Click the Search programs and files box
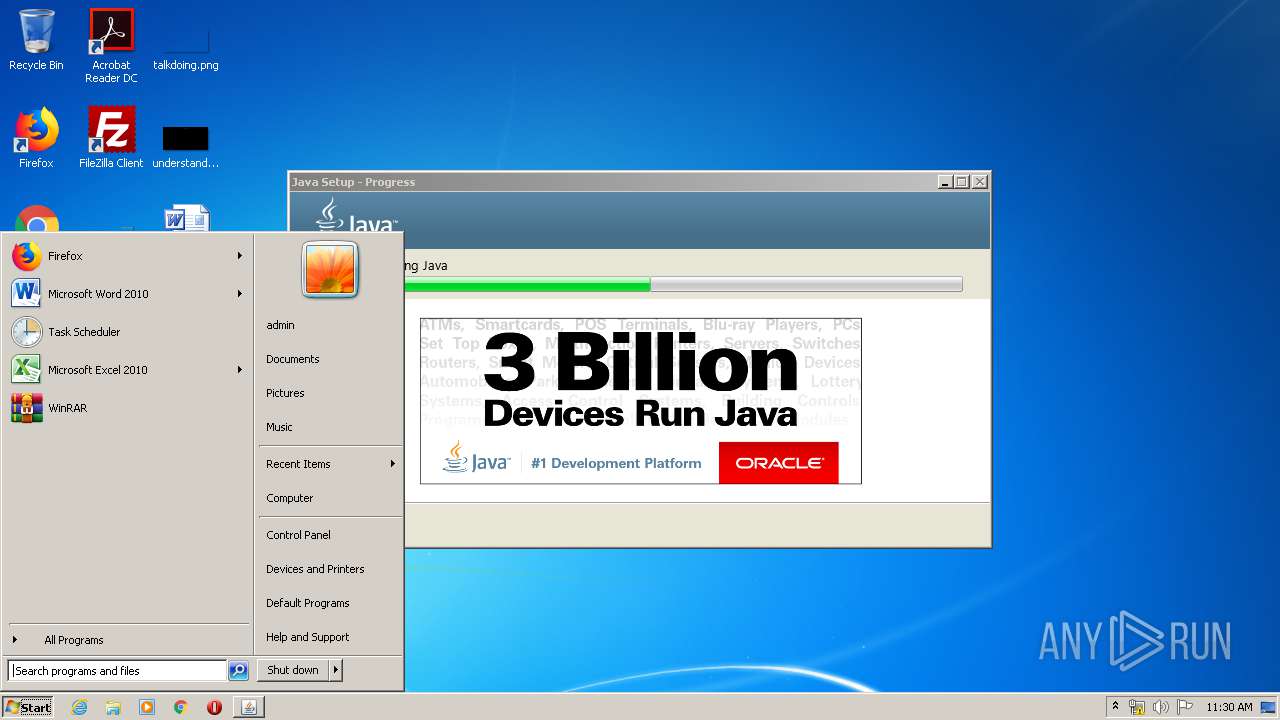The height and width of the screenshot is (720, 1280). pyautogui.click(x=117, y=671)
